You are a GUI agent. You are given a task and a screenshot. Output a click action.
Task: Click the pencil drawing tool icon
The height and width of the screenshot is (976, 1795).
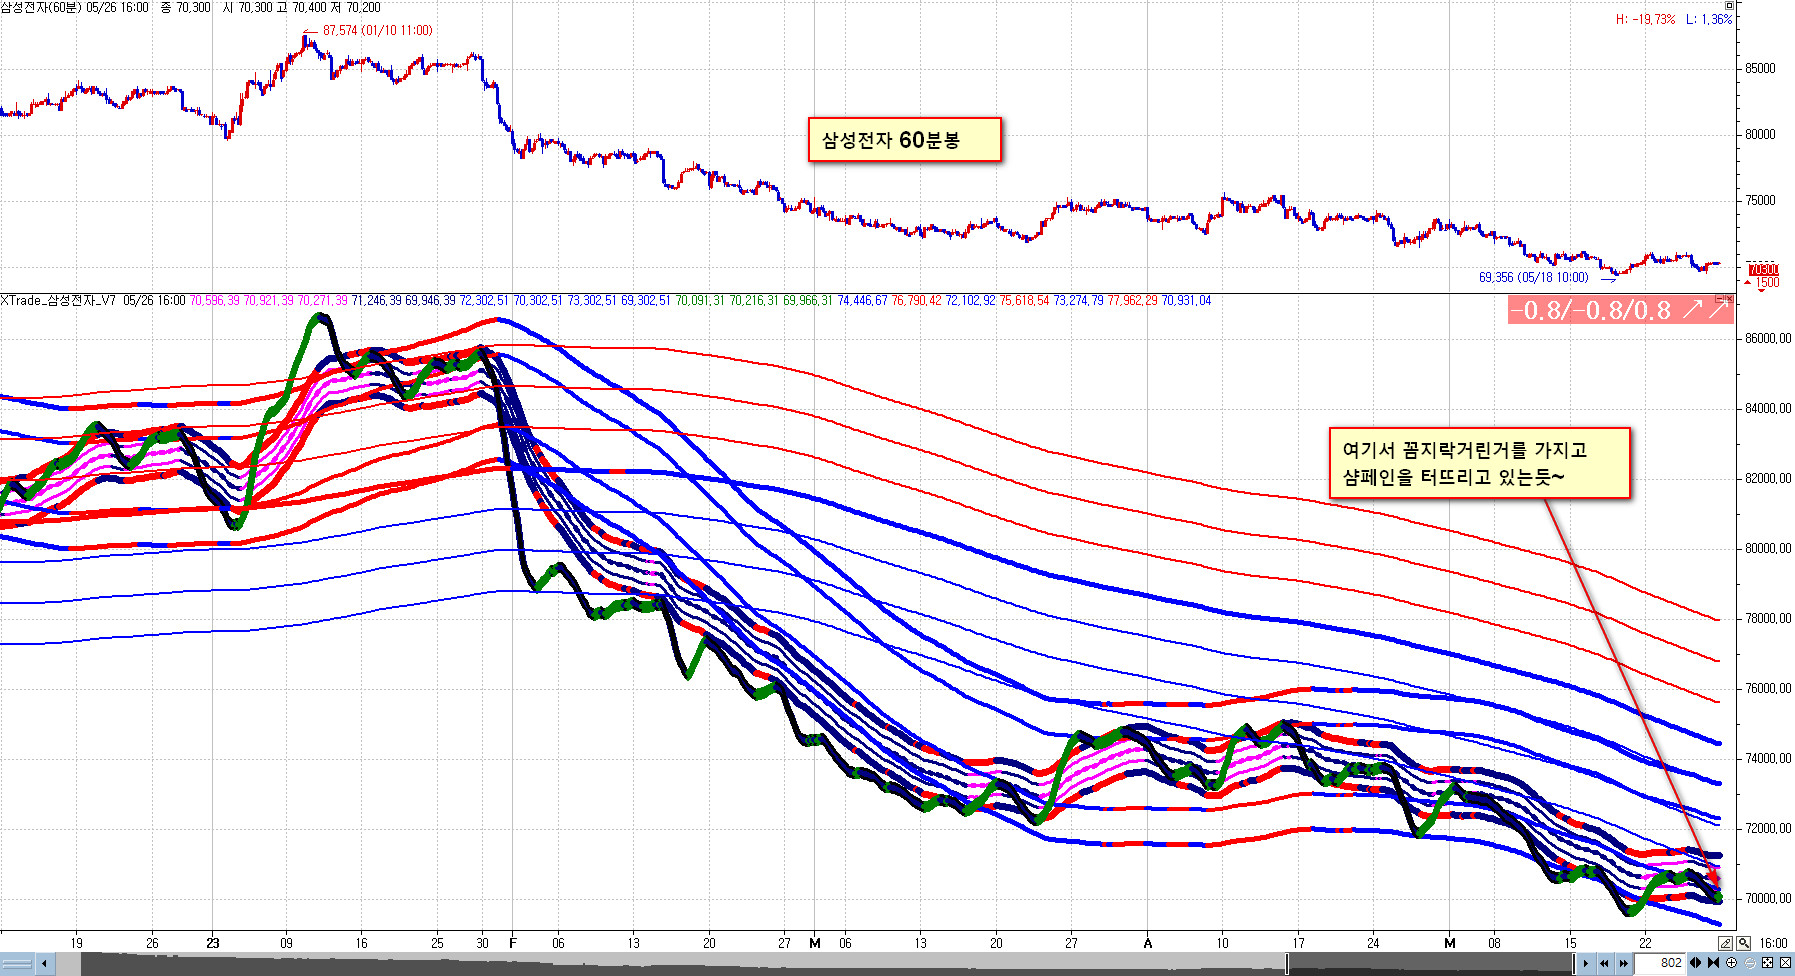pos(1725,943)
